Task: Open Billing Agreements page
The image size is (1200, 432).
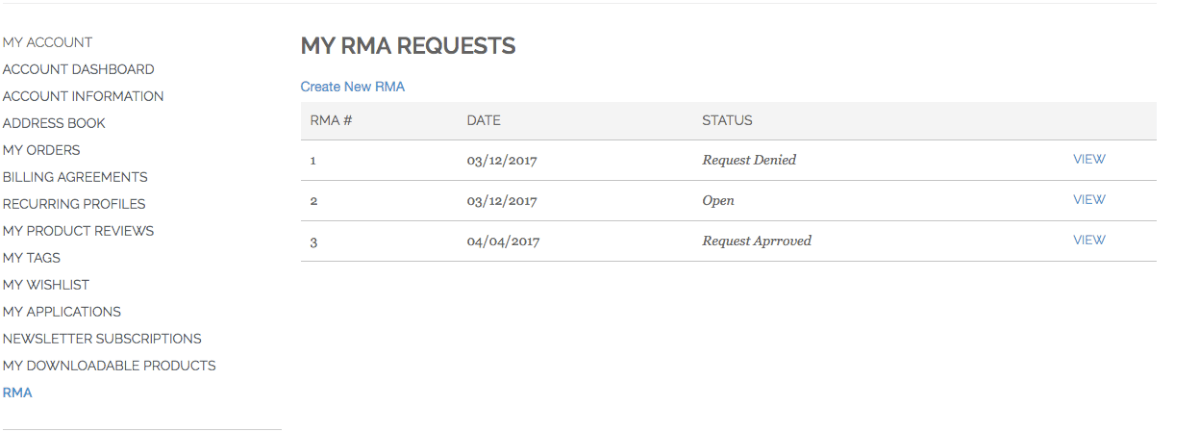Action: 75,178
